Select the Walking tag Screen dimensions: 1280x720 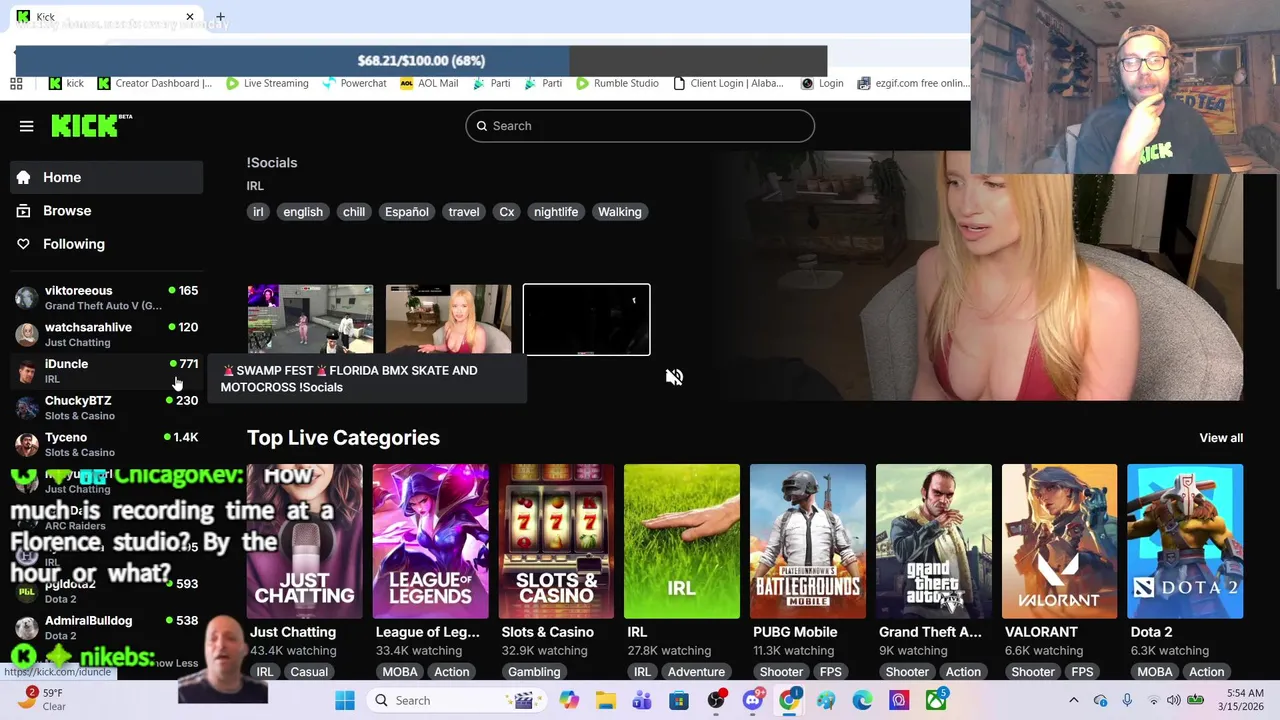(620, 212)
